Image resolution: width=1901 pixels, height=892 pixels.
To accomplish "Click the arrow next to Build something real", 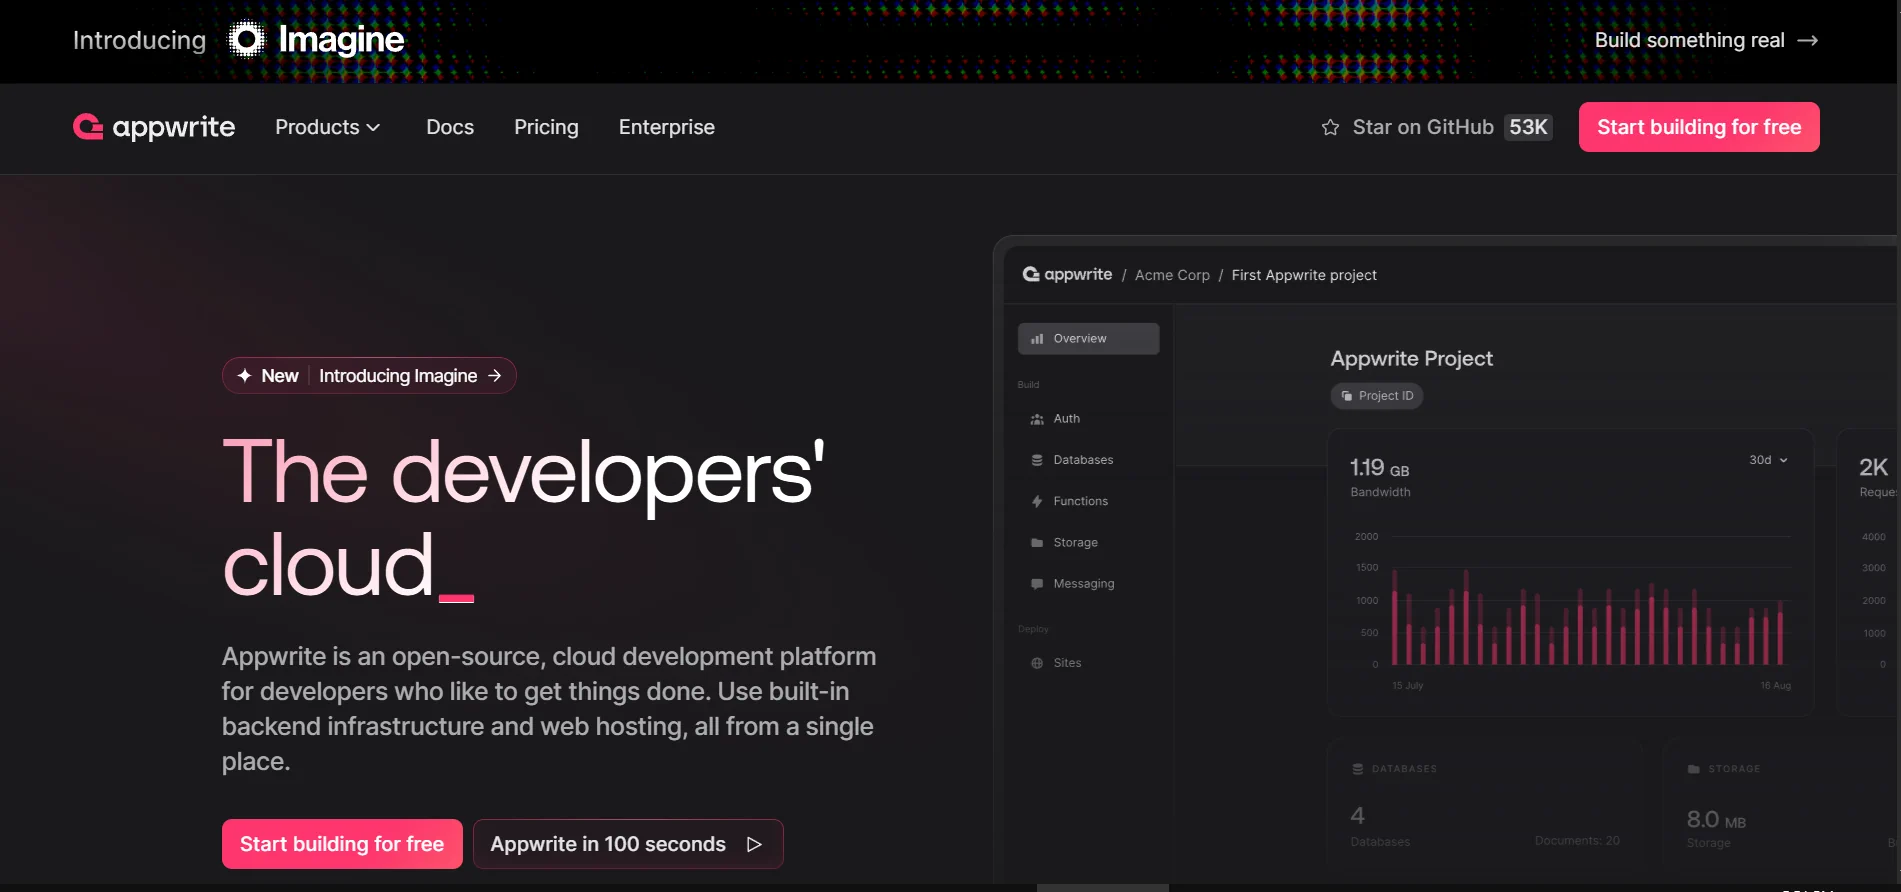I will pos(1807,40).
